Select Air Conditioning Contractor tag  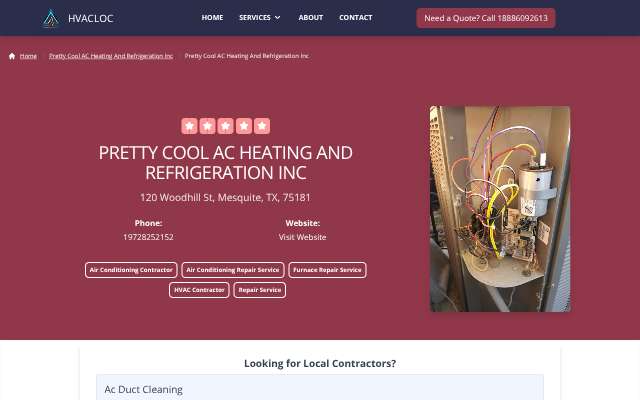131,270
